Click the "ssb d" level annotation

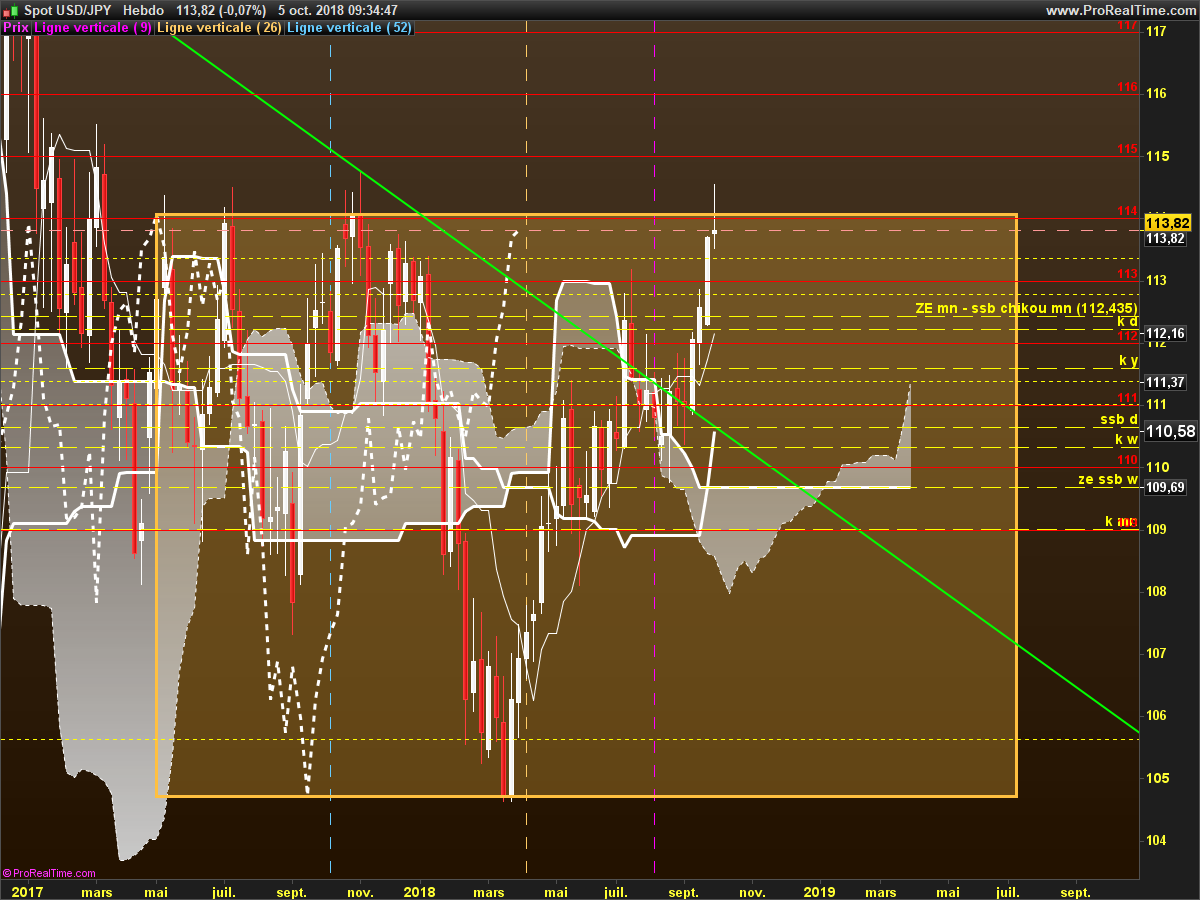1119,419
